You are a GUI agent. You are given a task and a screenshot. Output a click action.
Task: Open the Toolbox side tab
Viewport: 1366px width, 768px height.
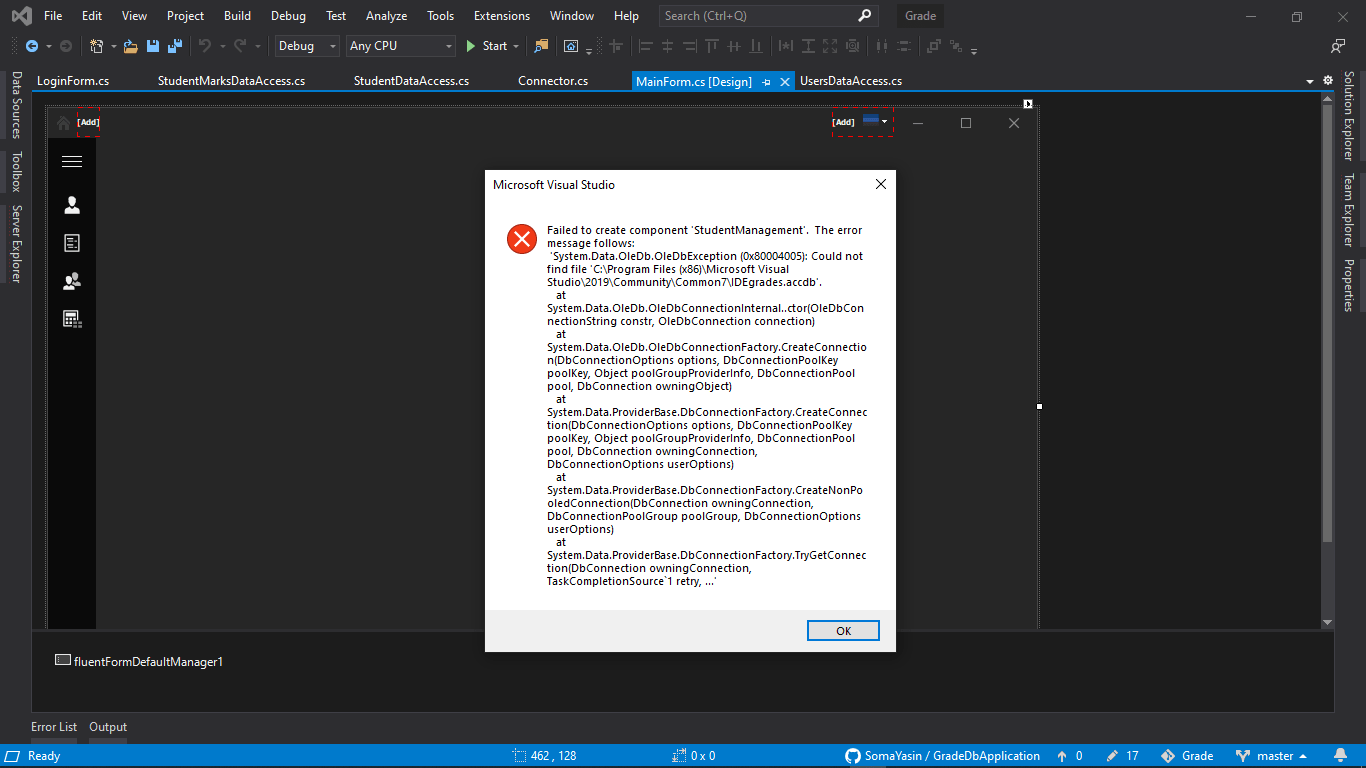click(x=17, y=172)
